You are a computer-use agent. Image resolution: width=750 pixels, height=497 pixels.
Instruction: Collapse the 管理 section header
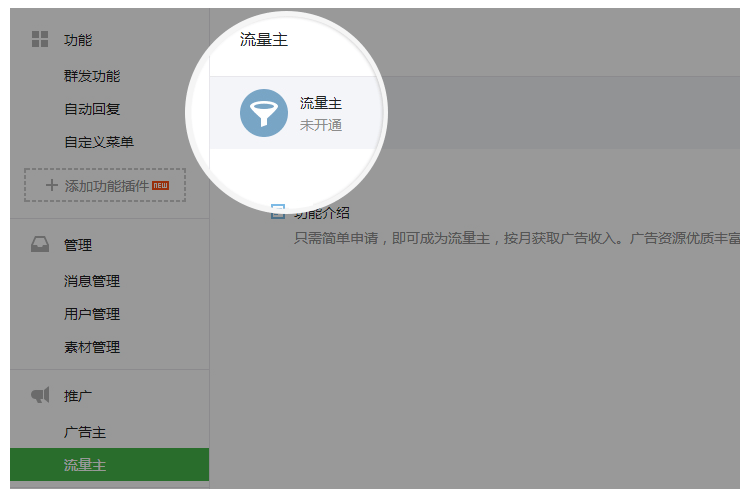pyautogui.click(x=78, y=245)
